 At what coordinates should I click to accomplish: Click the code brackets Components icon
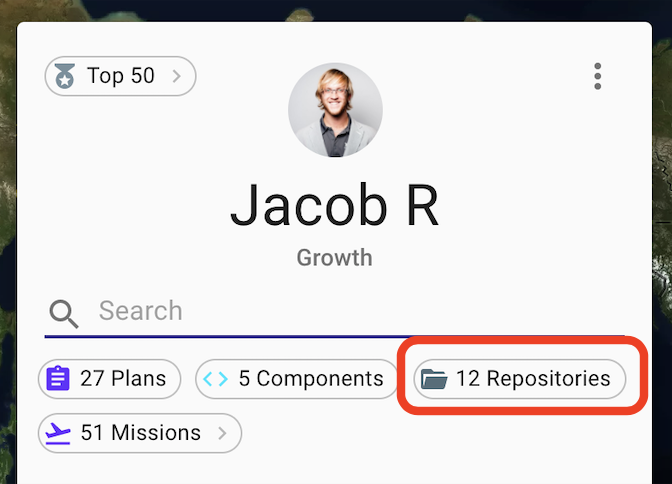[x=216, y=379]
